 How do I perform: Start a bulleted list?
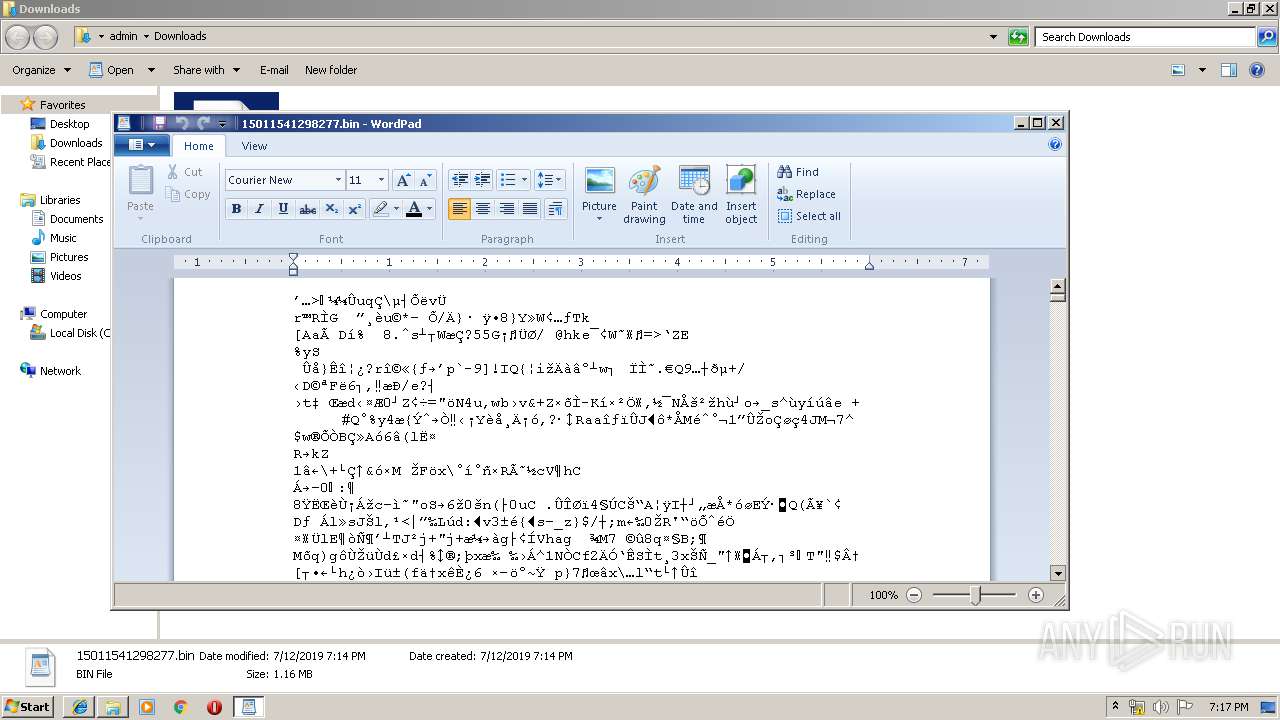(x=508, y=180)
